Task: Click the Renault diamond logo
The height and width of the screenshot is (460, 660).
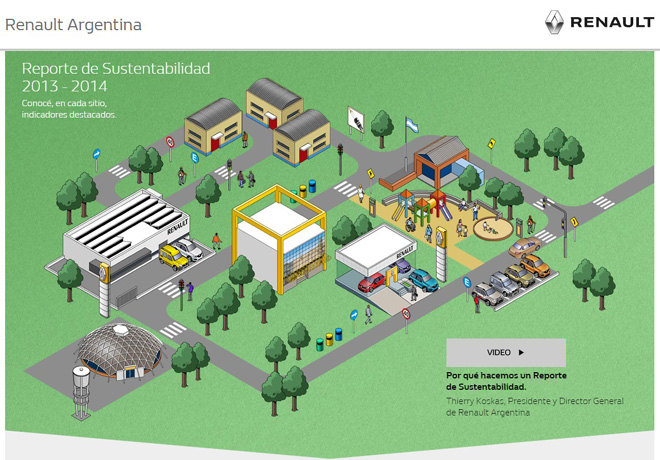Action: point(554,22)
